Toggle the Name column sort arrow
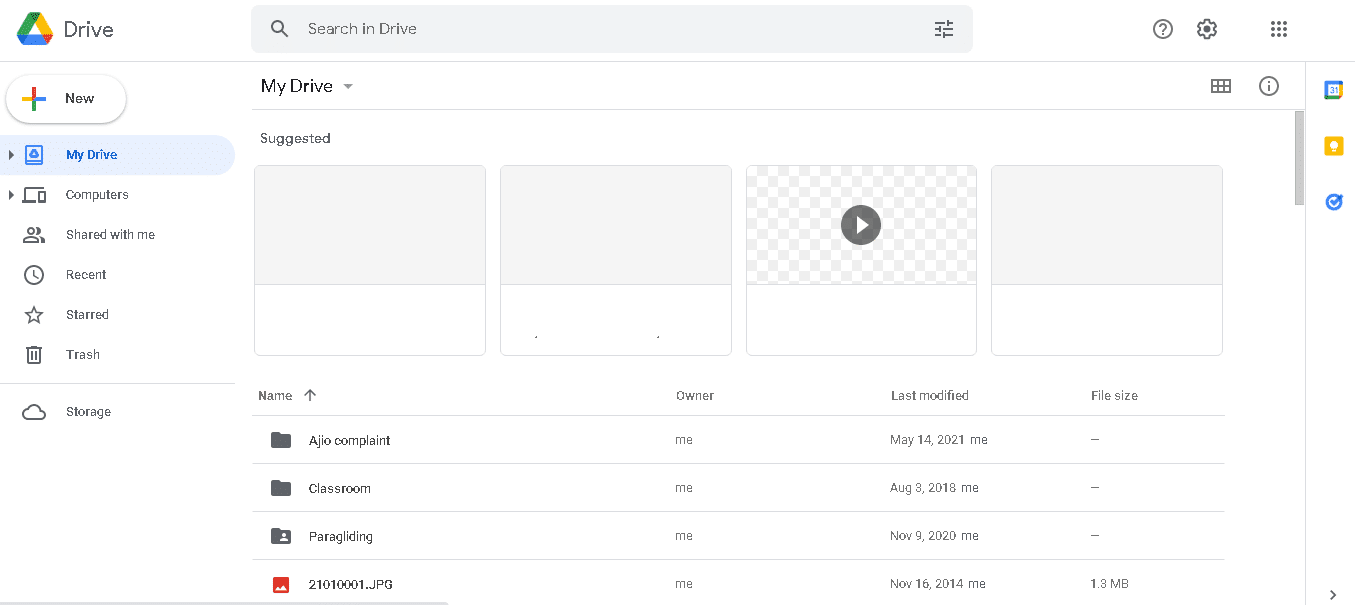 click(x=310, y=395)
